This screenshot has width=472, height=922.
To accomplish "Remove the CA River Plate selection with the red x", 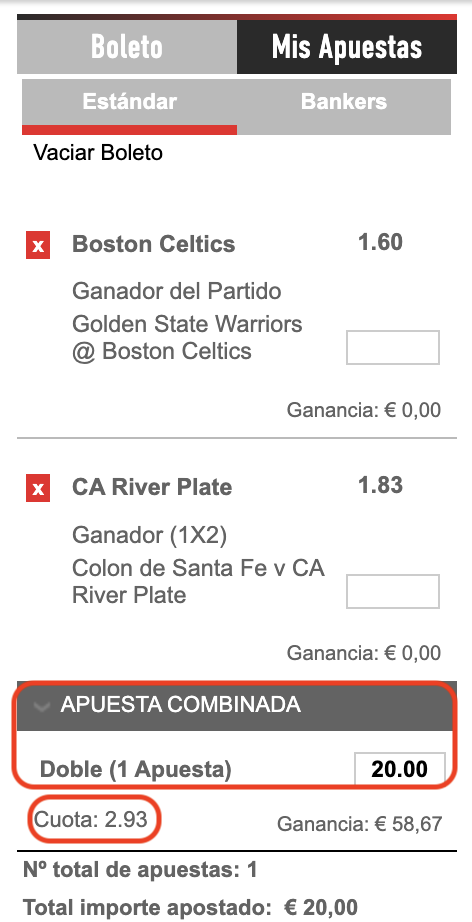I will [38, 489].
